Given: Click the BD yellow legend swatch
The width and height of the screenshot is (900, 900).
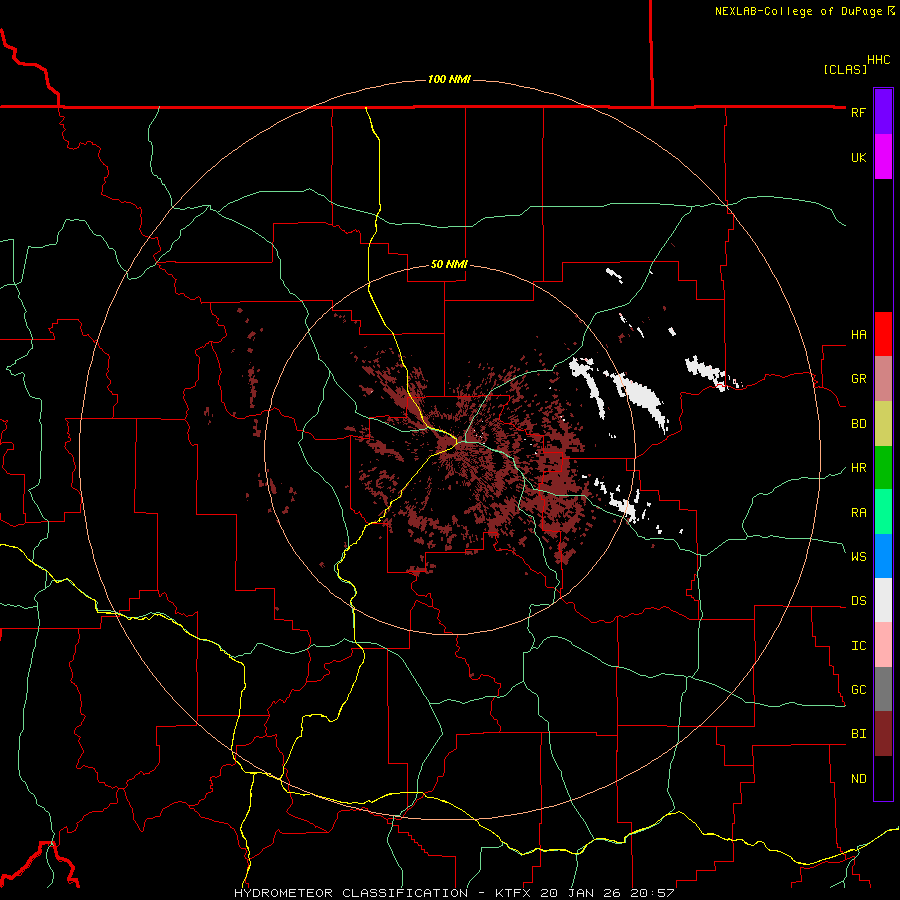Looking at the screenshot, I should pos(883,424).
